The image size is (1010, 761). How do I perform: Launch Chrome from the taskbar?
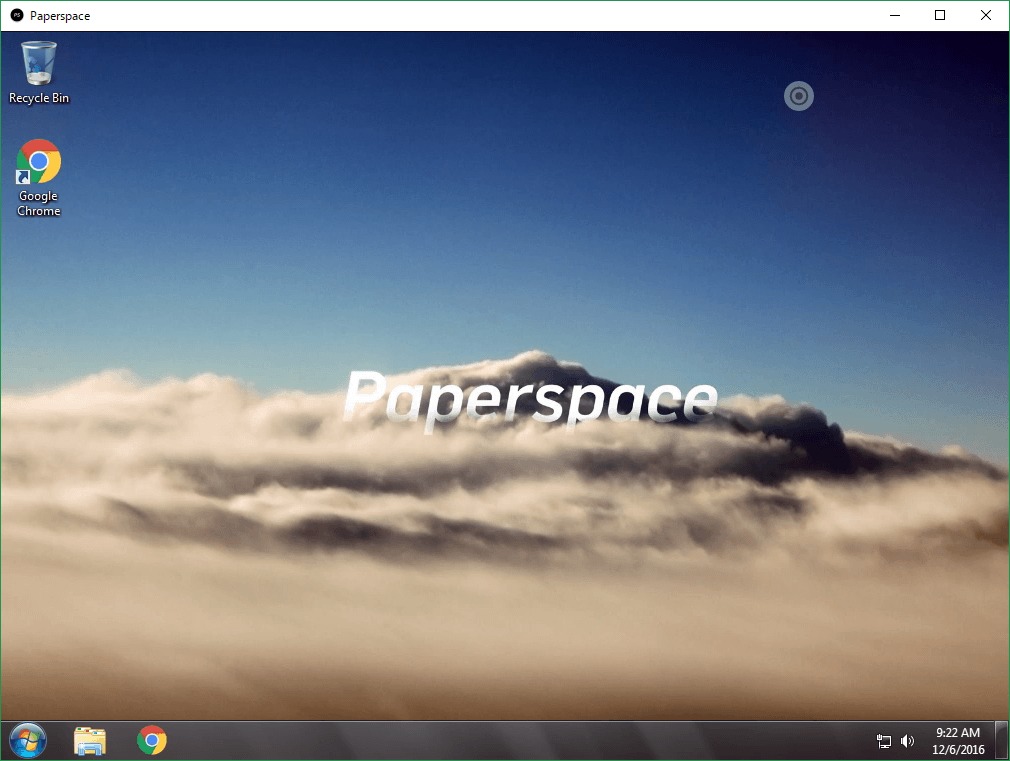coord(152,740)
